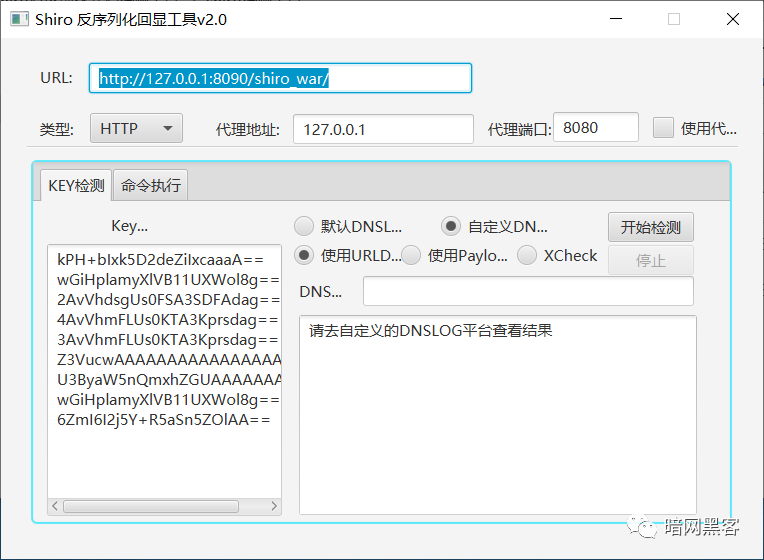Click the URL input field
The height and width of the screenshot is (560, 764).
[x=280, y=78]
